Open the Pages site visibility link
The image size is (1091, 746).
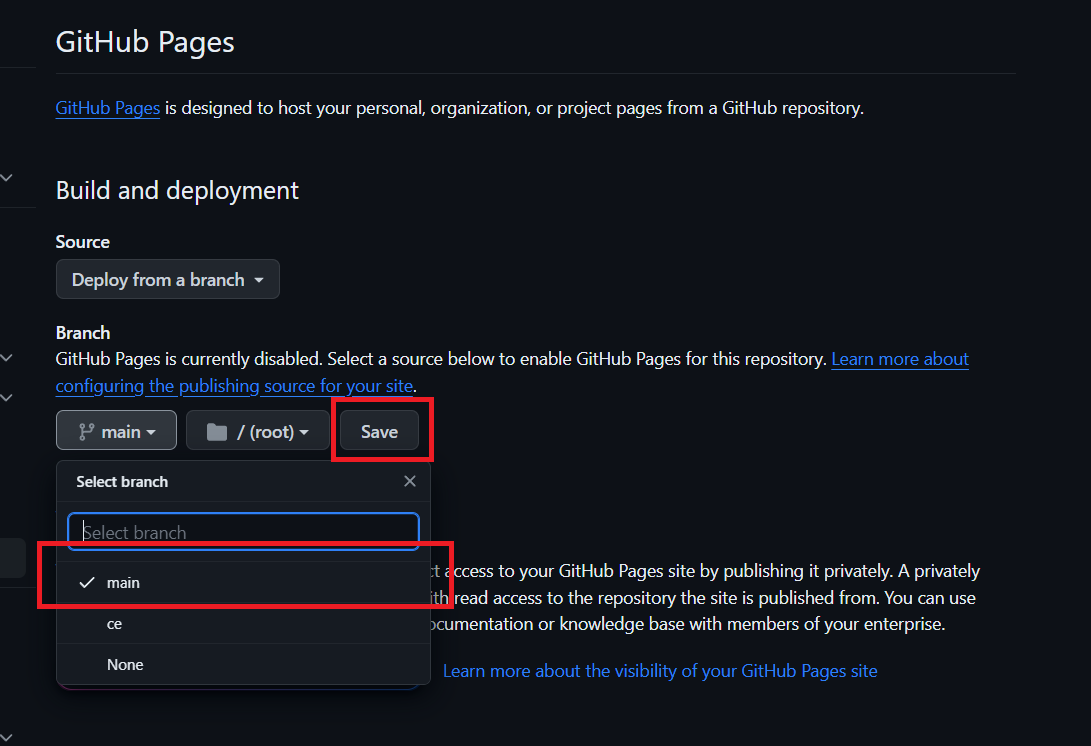click(660, 670)
